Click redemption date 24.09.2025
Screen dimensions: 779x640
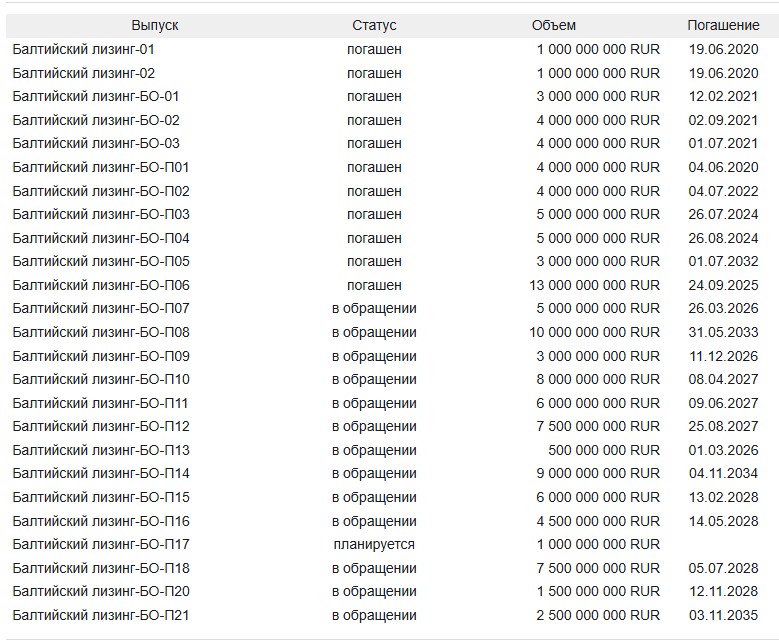point(723,285)
